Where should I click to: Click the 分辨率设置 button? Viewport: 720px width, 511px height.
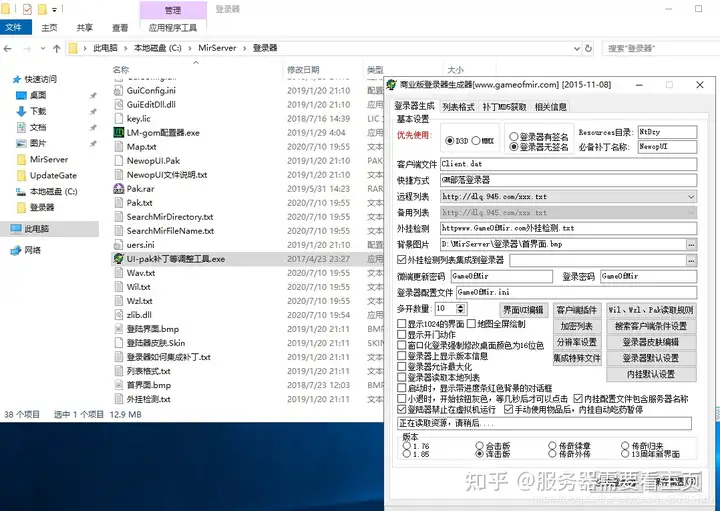576,342
